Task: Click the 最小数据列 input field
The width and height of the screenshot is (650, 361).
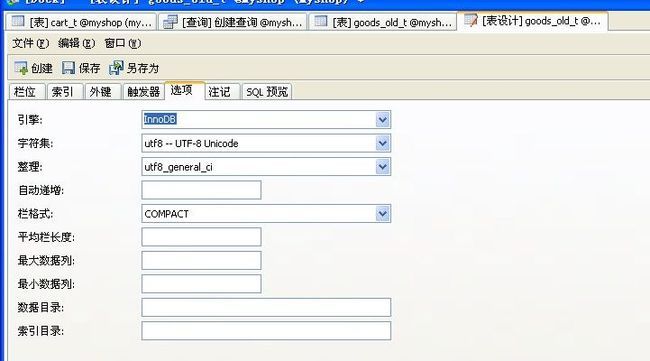Action: pos(201,284)
